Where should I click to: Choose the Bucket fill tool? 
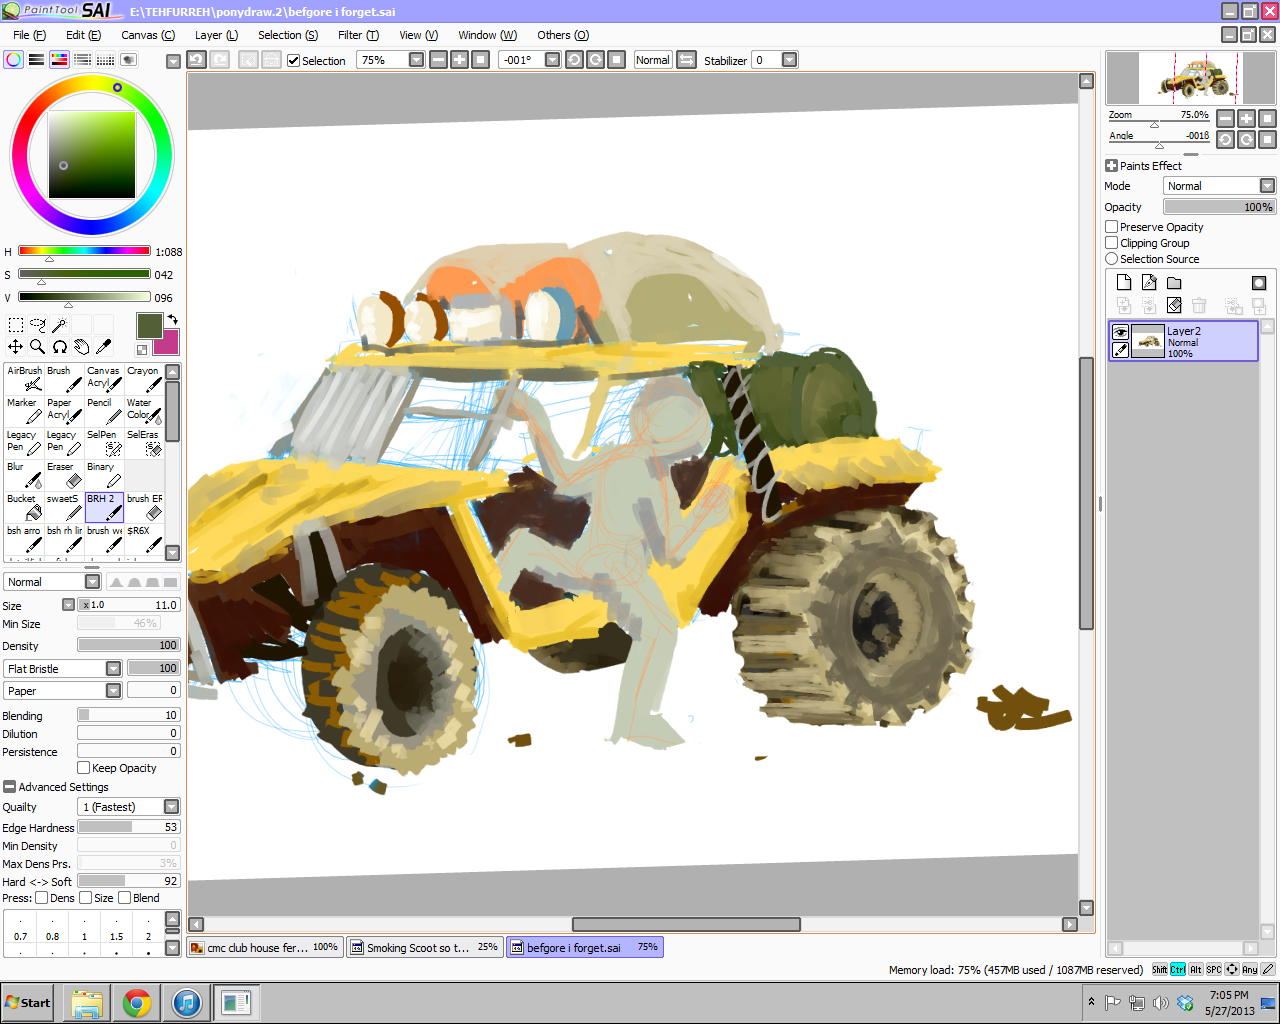[24, 506]
